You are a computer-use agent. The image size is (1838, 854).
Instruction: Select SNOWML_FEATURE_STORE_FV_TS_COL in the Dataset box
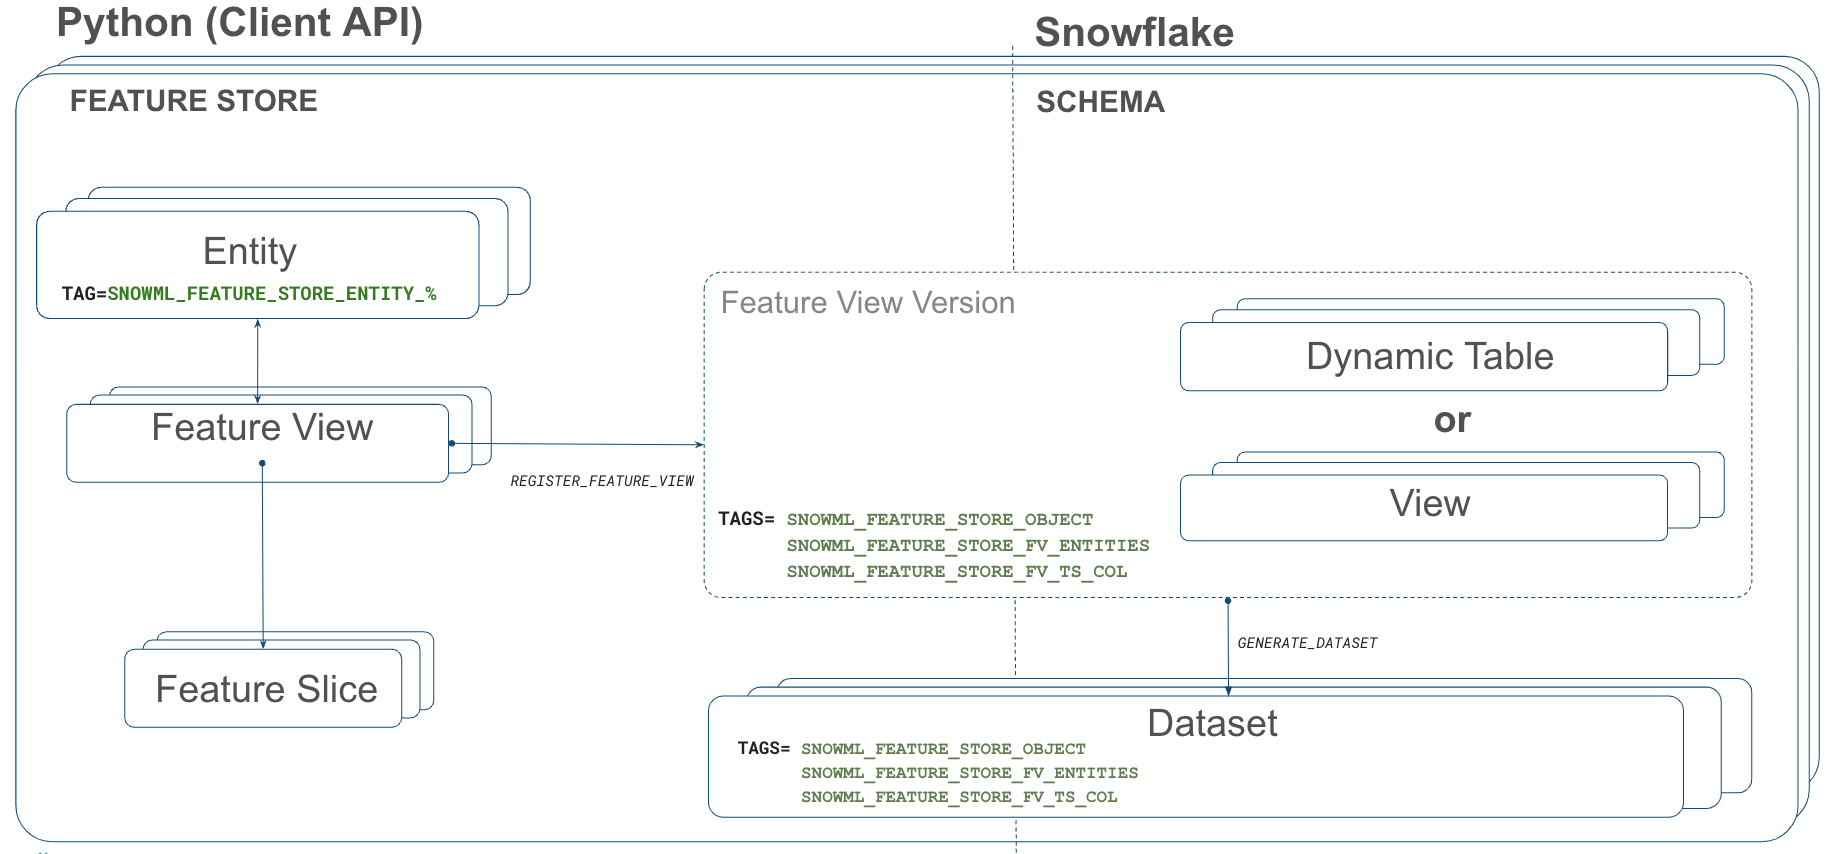pos(959,797)
